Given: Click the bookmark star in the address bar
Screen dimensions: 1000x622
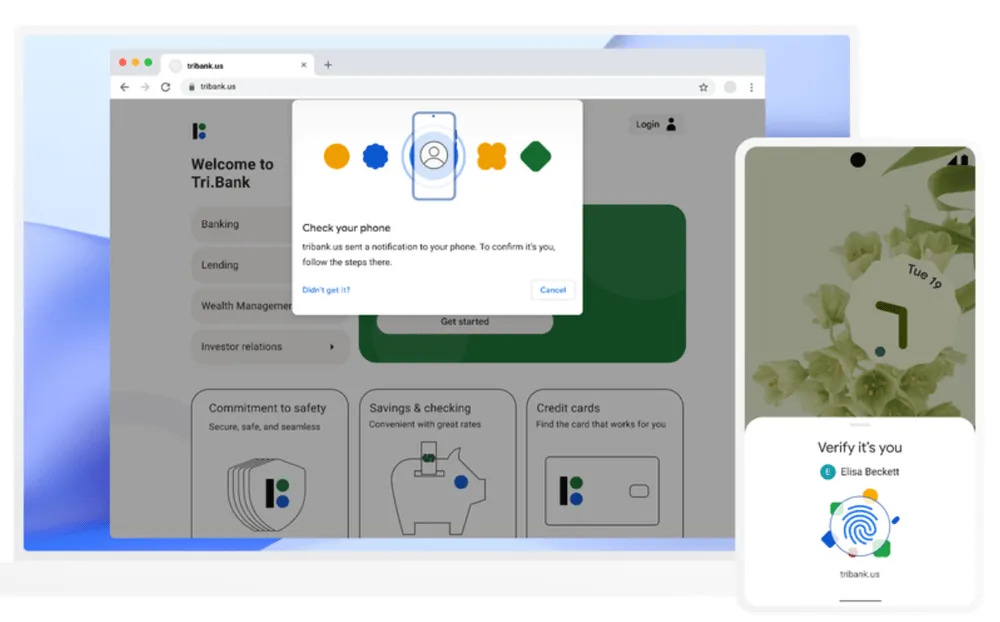Looking at the screenshot, I should 703,87.
